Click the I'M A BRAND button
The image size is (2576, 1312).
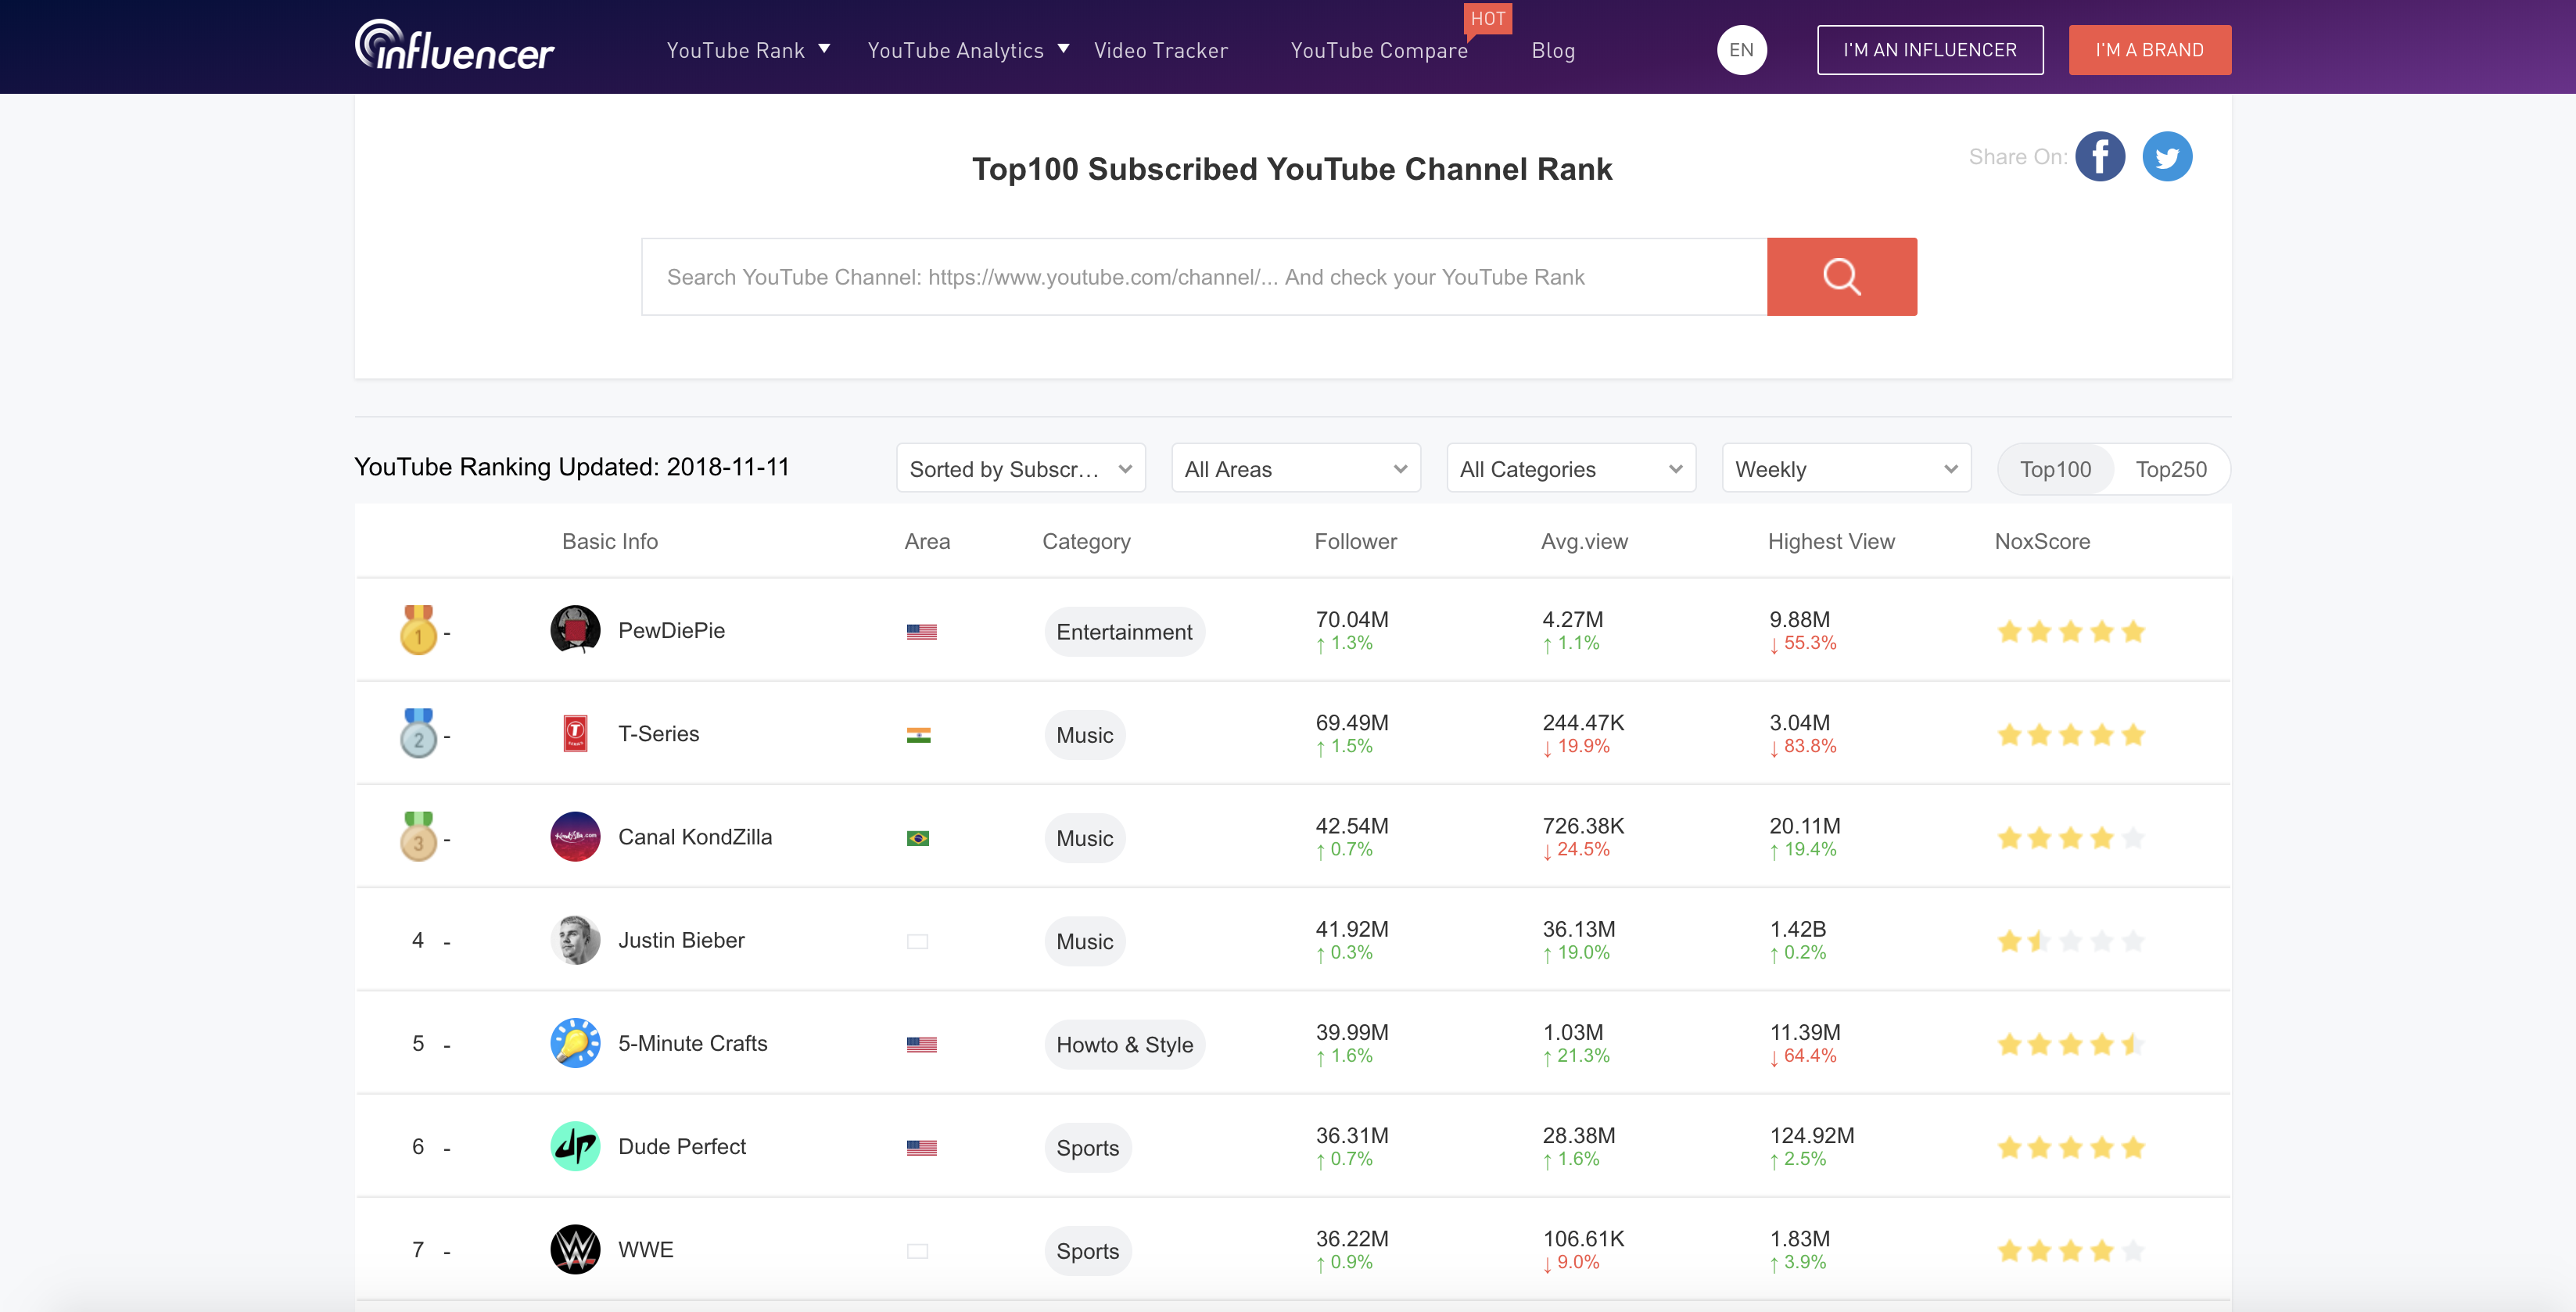point(2149,50)
